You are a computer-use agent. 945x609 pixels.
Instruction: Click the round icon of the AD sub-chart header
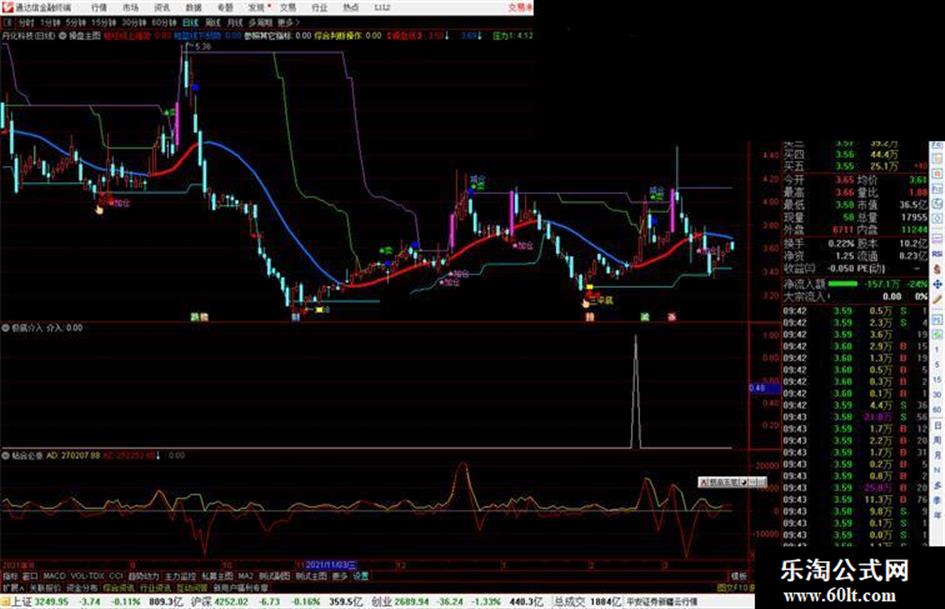click(x=6, y=456)
